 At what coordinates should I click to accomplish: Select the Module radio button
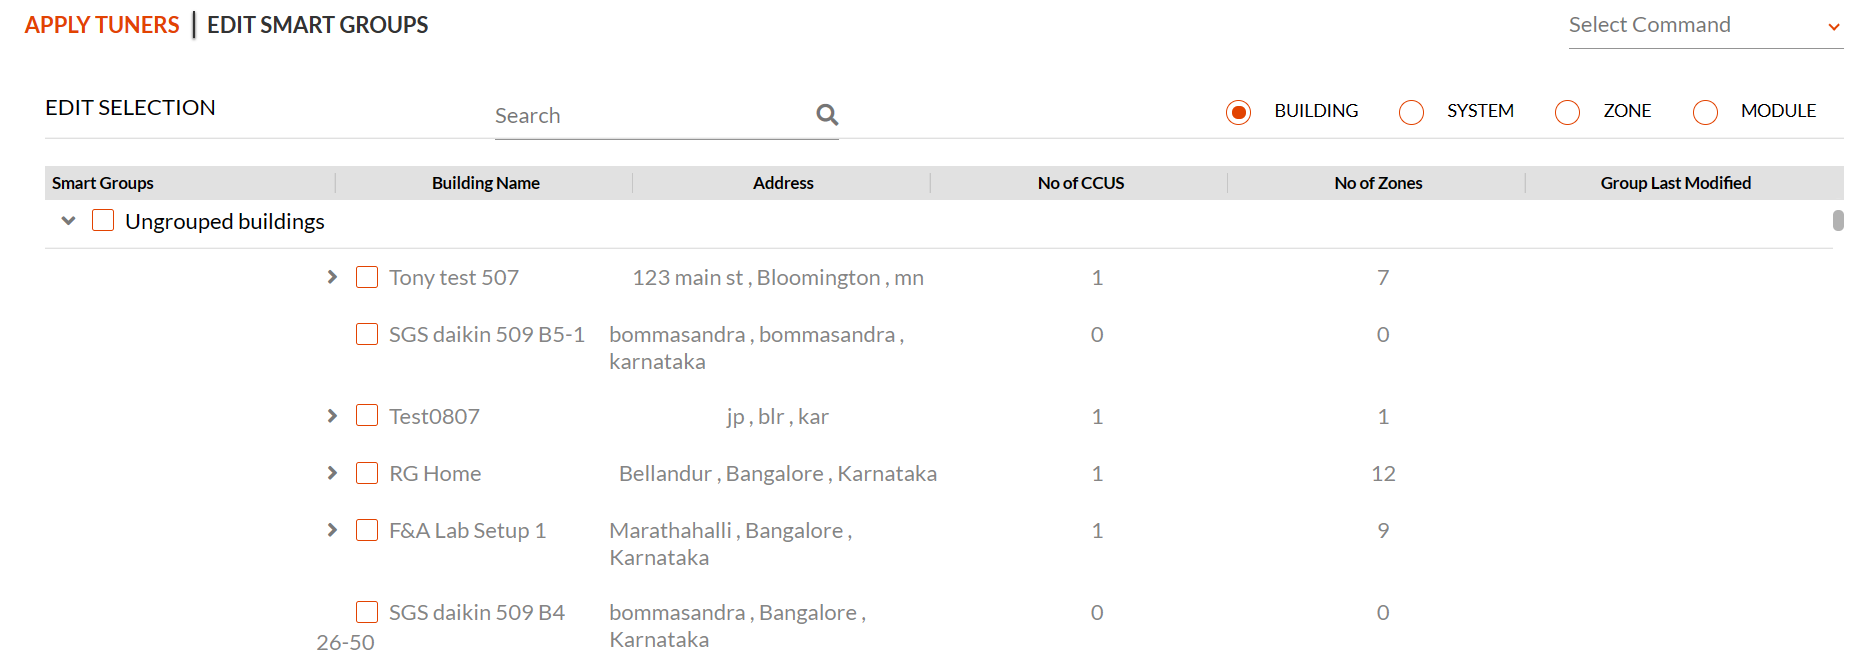(1705, 112)
